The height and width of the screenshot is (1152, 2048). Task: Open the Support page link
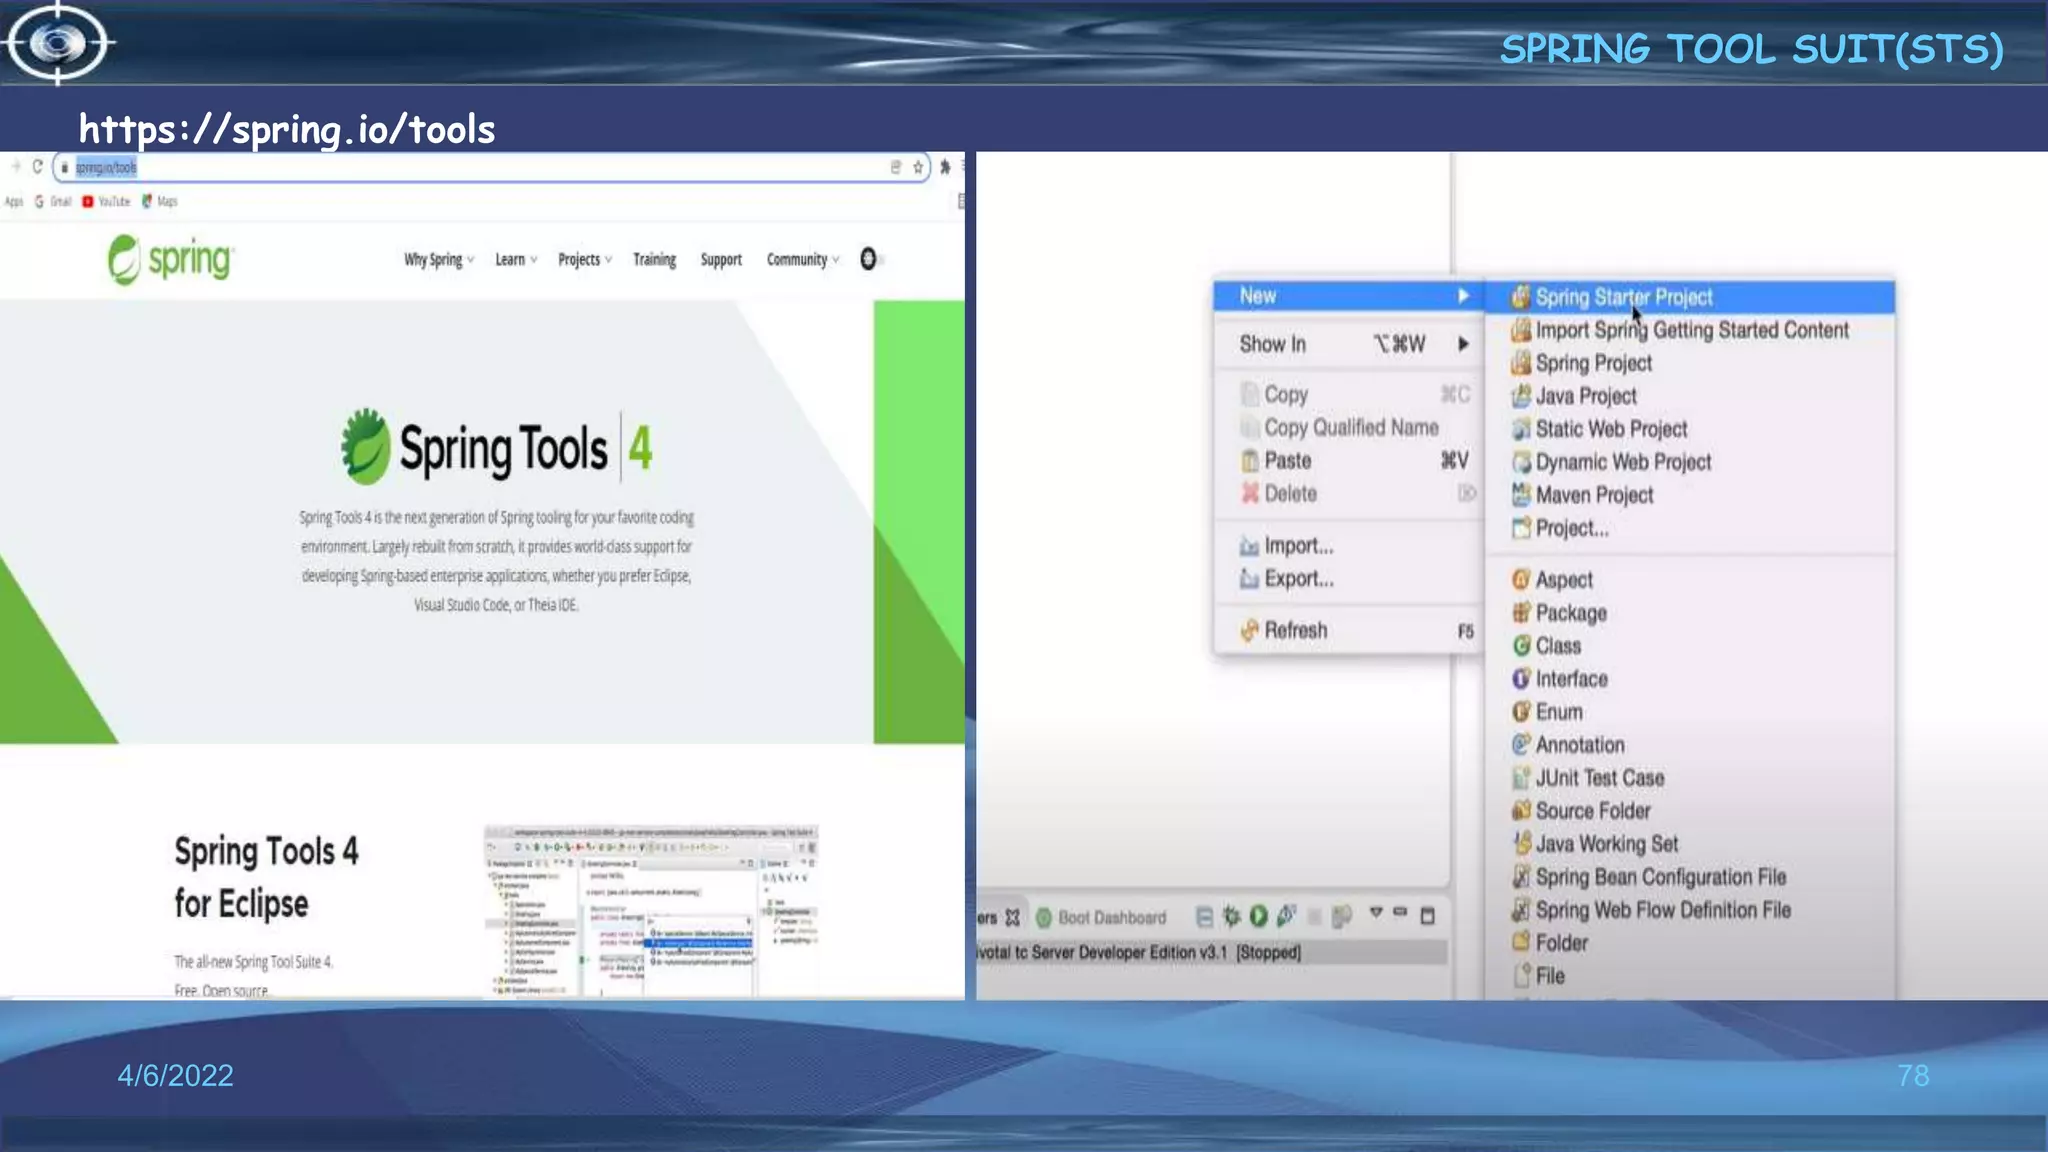click(x=721, y=260)
